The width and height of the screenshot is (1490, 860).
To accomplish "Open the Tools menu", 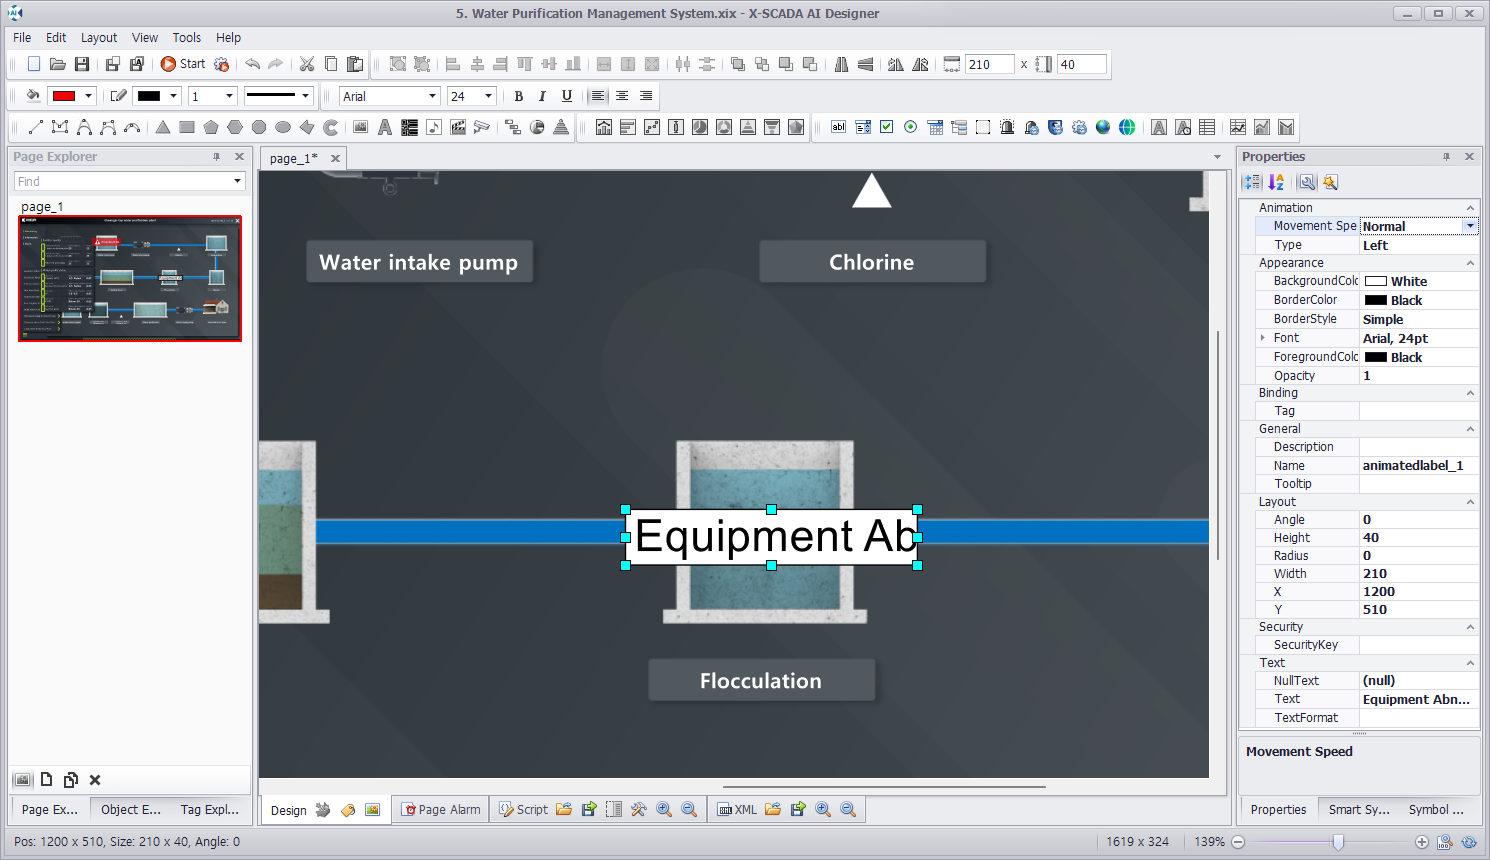I will point(187,37).
